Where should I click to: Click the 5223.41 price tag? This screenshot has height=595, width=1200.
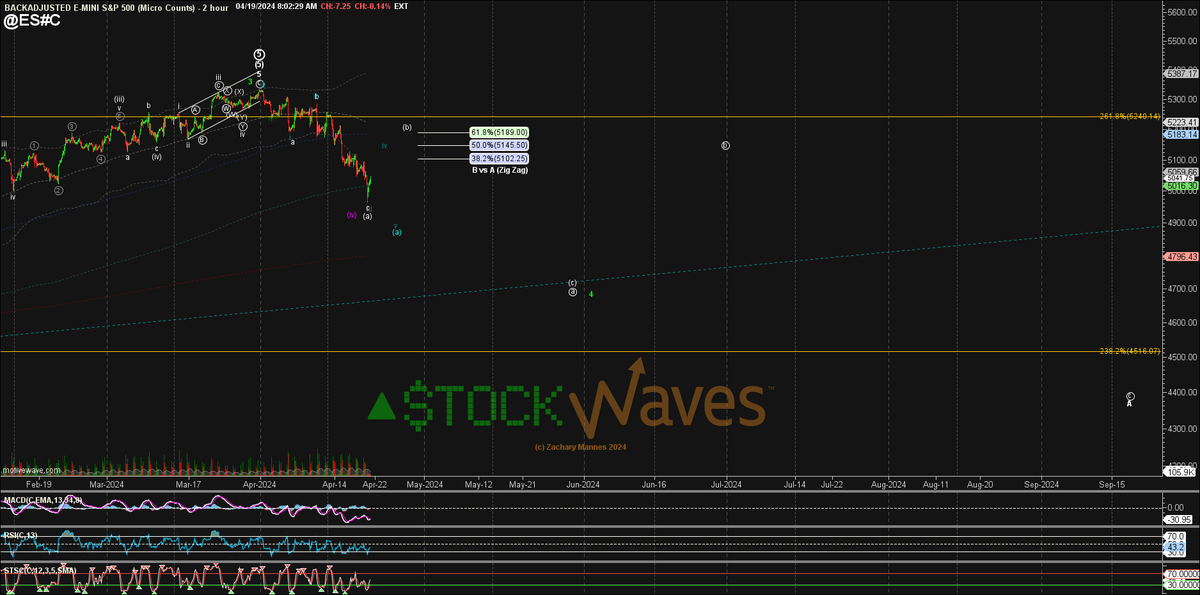1181,123
